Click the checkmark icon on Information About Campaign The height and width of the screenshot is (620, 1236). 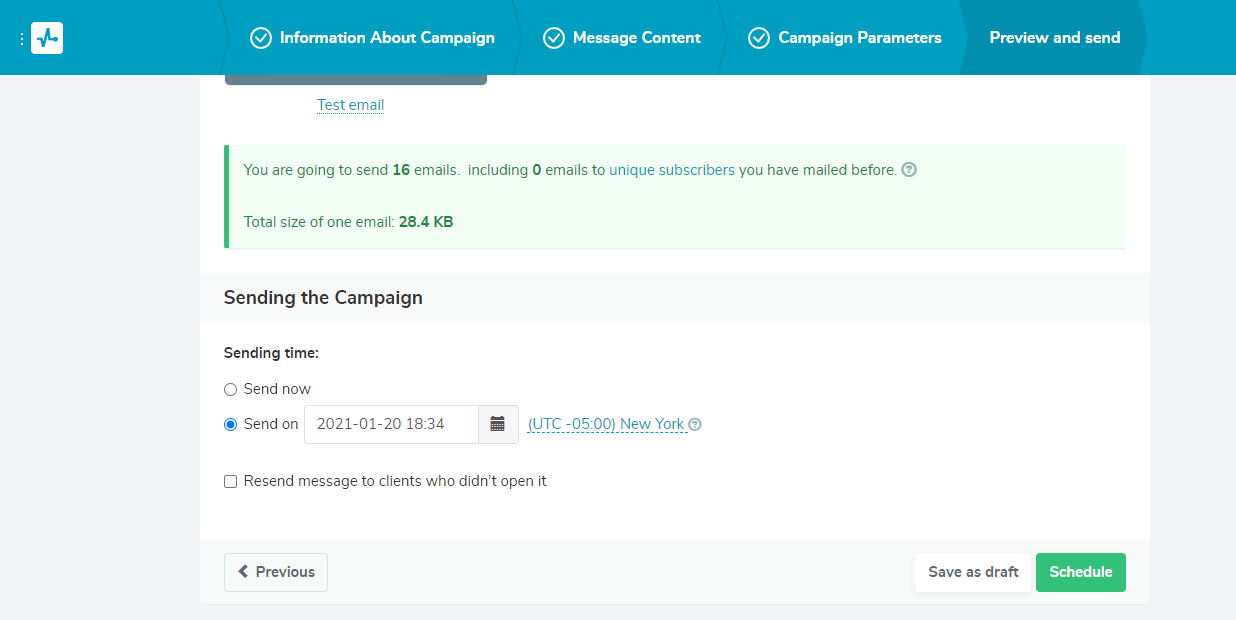(x=260, y=37)
